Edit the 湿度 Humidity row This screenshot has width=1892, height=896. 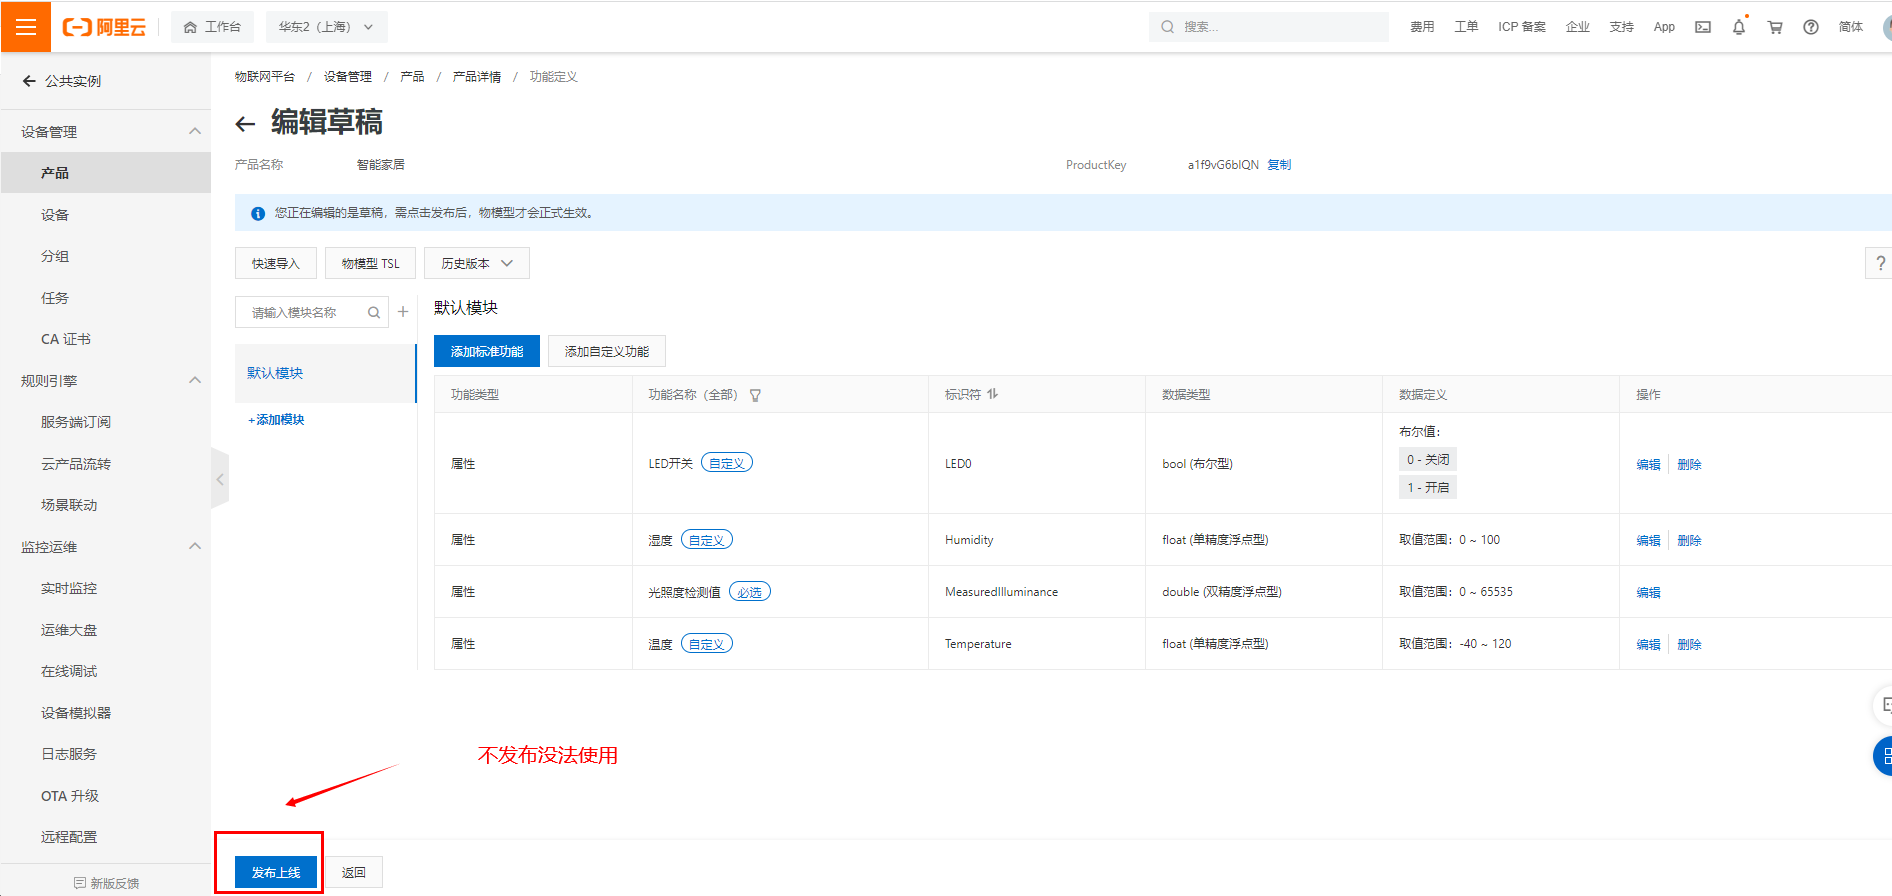(x=1648, y=540)
